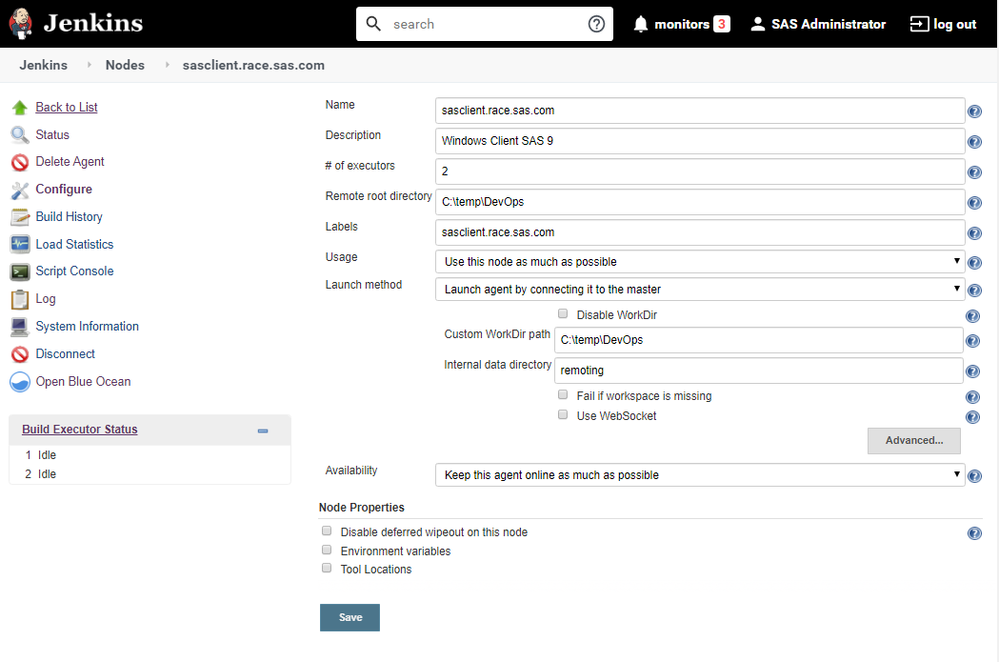Open the Usage dropdown
Image resolution: width=999 pixels, height=662 pixels.
tap(700, 262)
